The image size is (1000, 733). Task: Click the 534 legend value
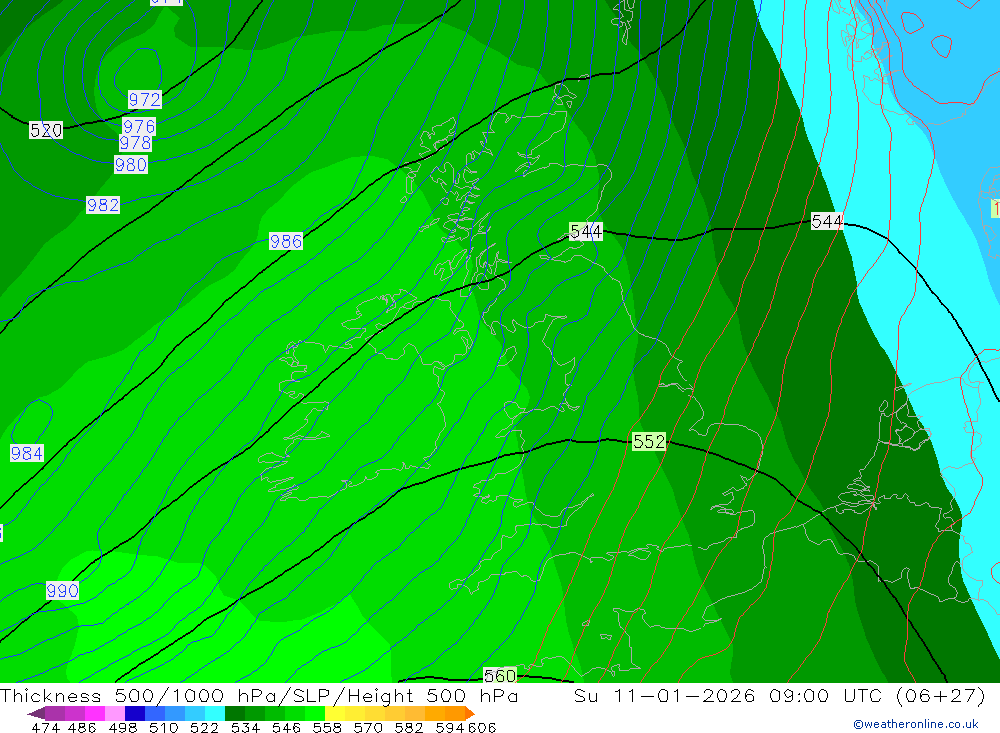click(x=246, y=727)
